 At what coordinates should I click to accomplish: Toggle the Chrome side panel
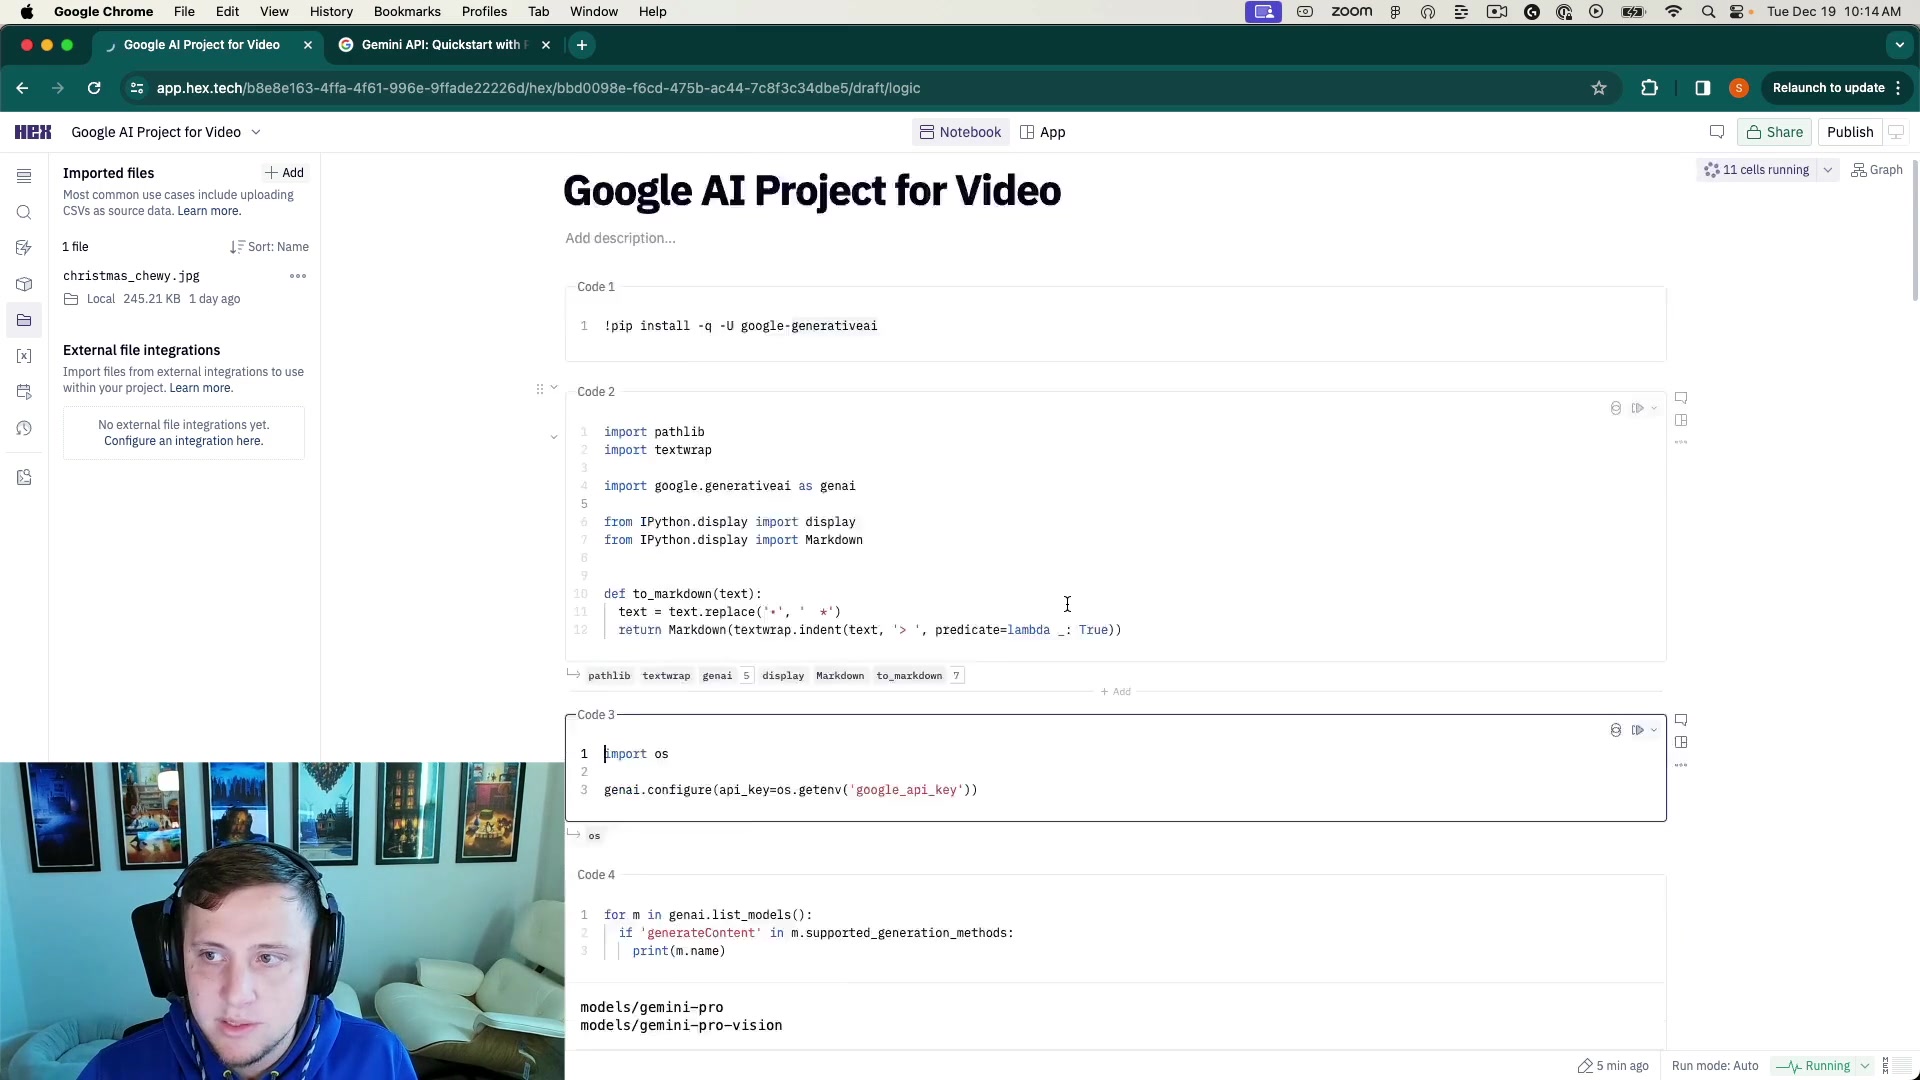pyautogui.click(x=1703, y=88)
